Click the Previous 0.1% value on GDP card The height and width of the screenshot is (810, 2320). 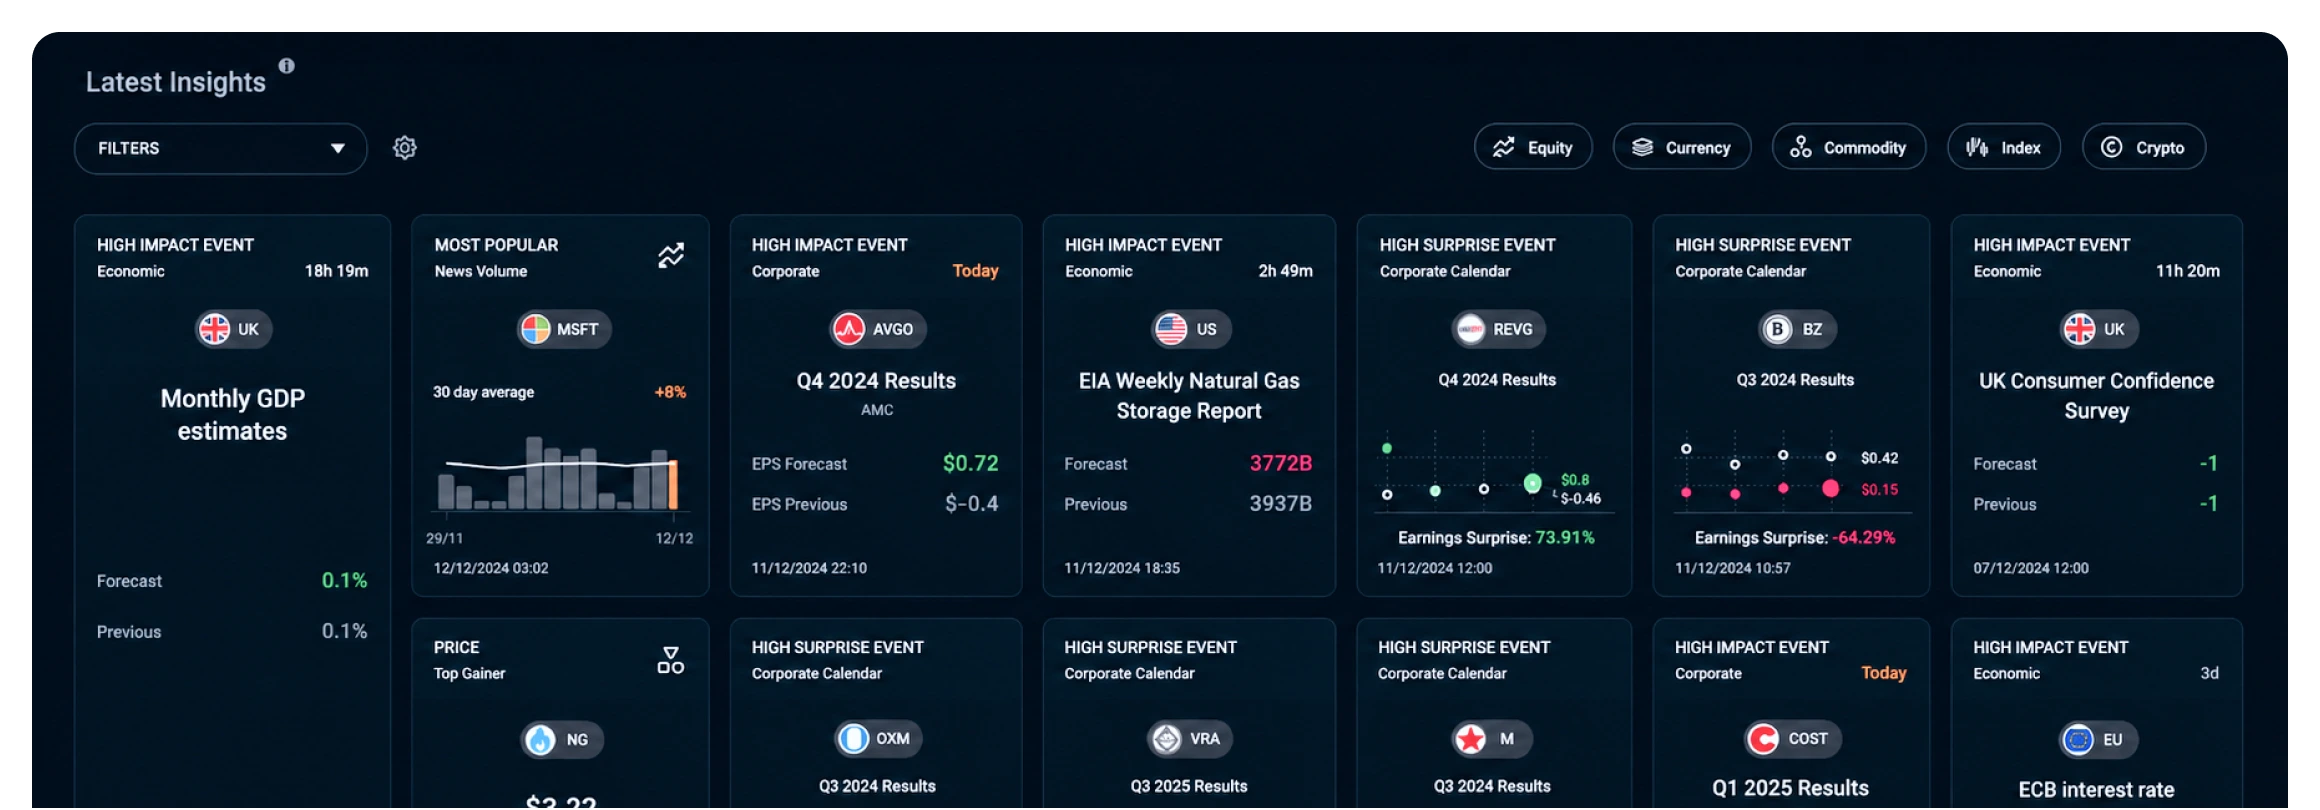pyautogui.click(x=344, y=632)
